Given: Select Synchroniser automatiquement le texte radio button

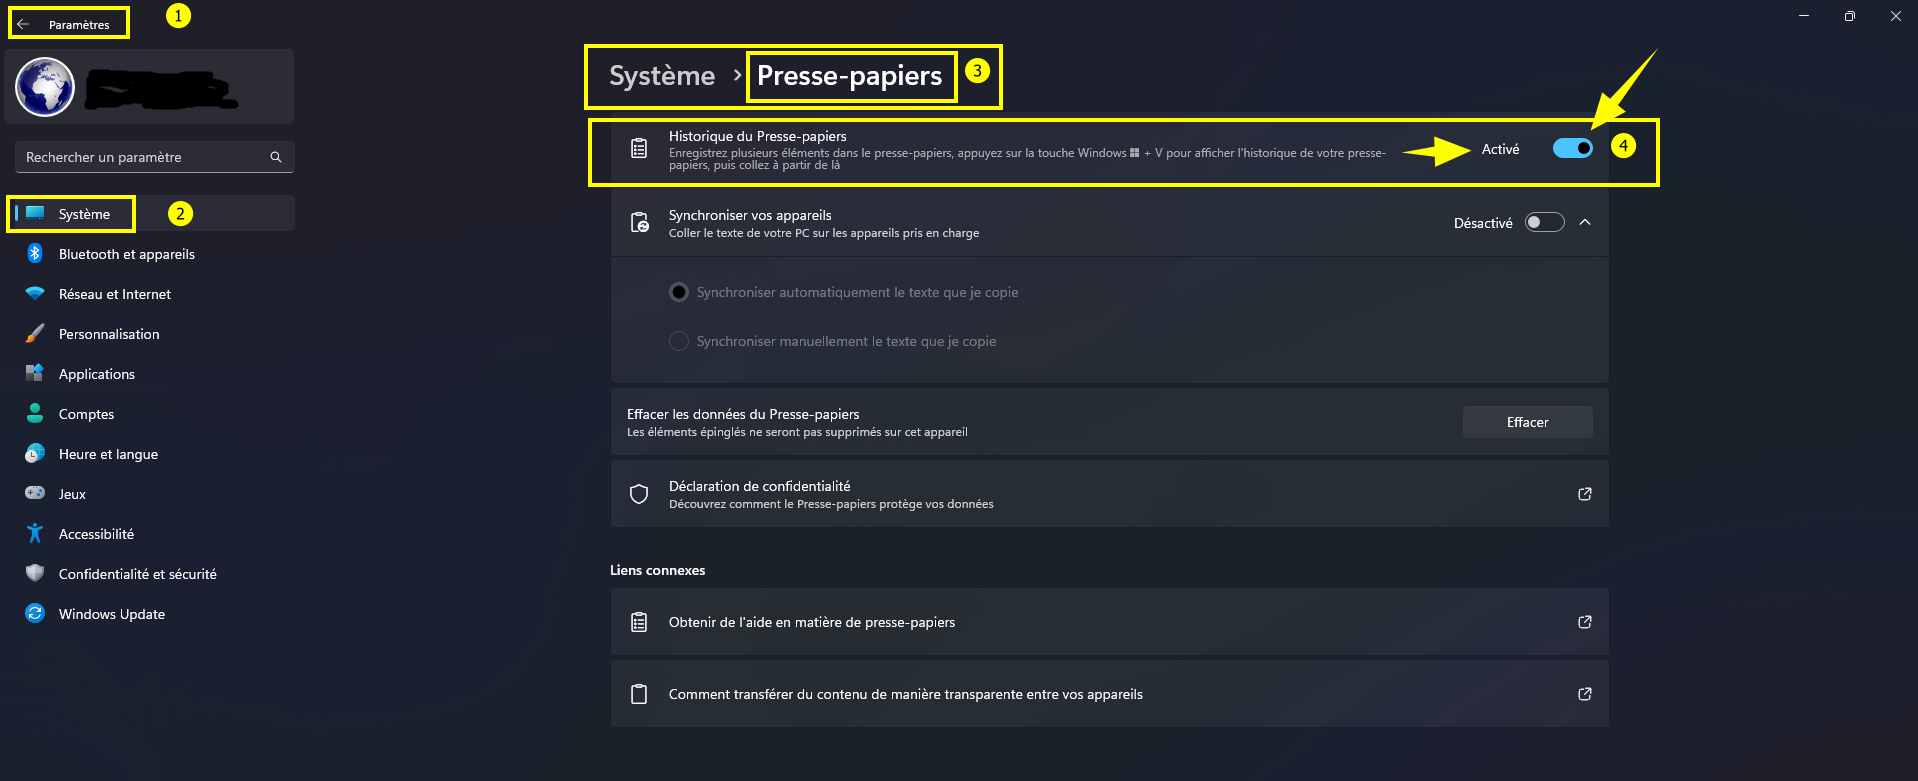Looking at the screenshot, I should tap(679, 292).
